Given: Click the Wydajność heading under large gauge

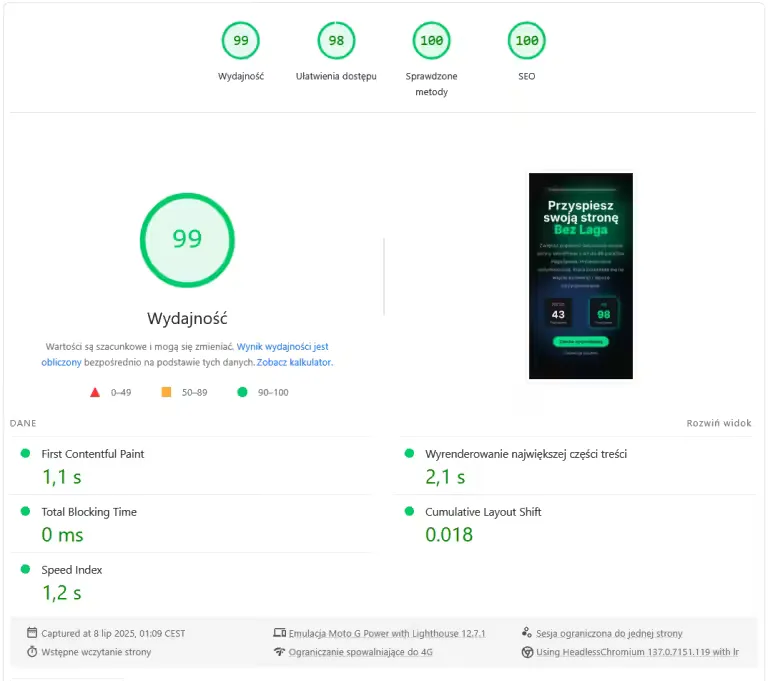Looking at the screenshot, I should point(187,318).
